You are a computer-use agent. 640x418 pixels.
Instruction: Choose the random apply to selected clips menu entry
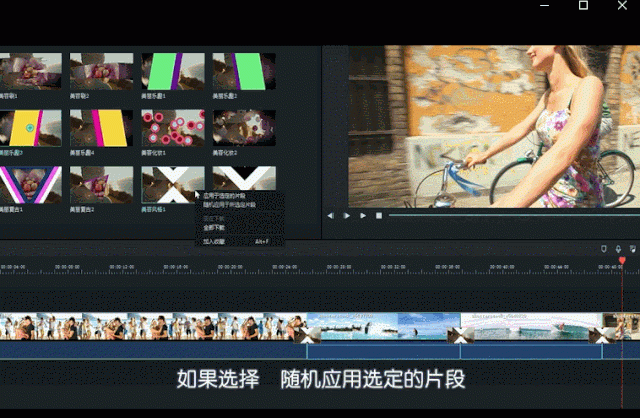229,205
